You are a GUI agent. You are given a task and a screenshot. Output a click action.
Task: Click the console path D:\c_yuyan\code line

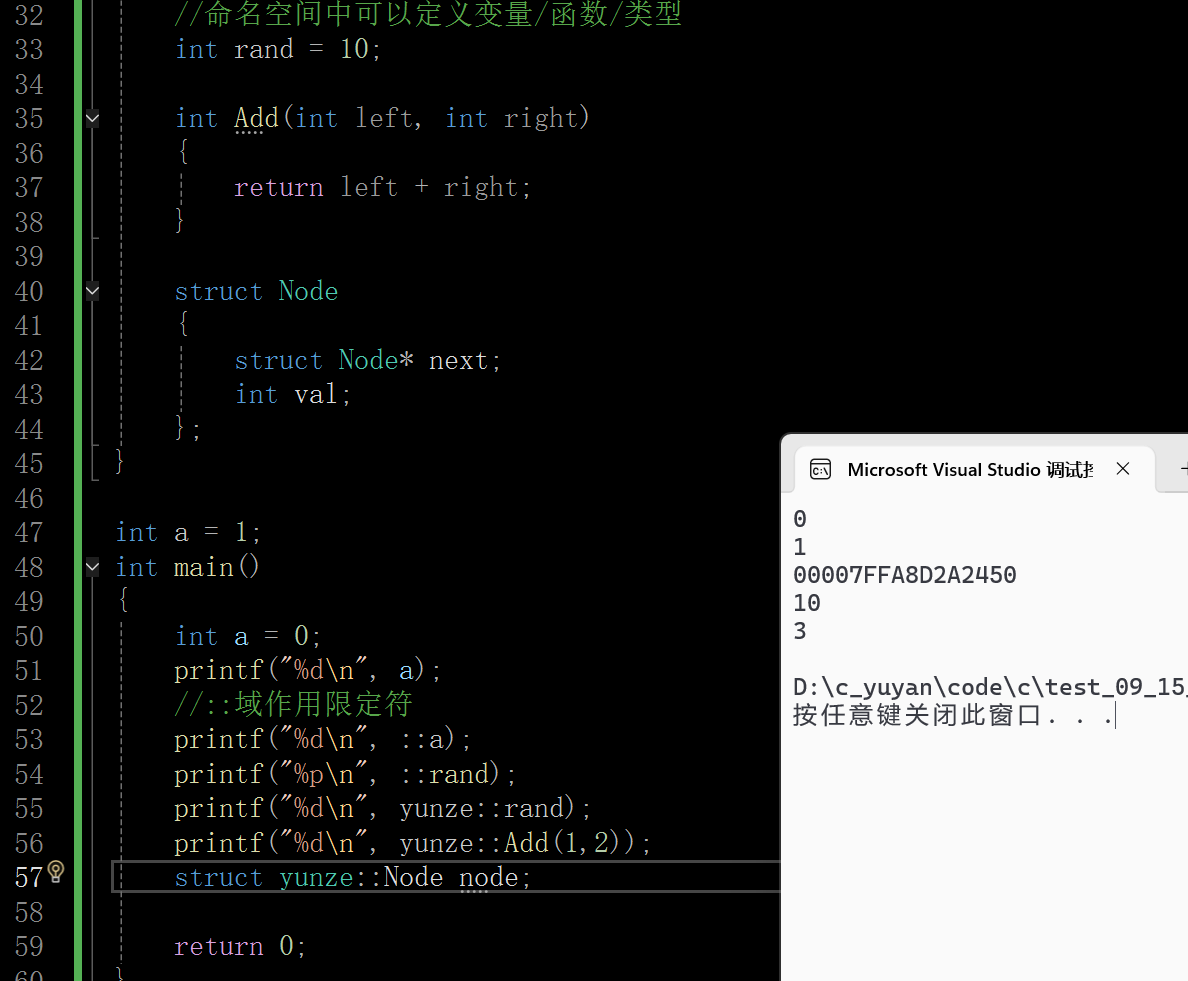990,687
